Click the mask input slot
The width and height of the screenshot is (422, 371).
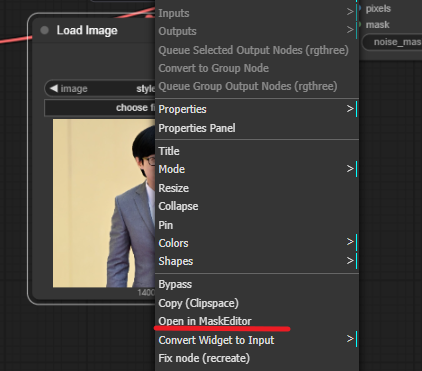point(360,24)
